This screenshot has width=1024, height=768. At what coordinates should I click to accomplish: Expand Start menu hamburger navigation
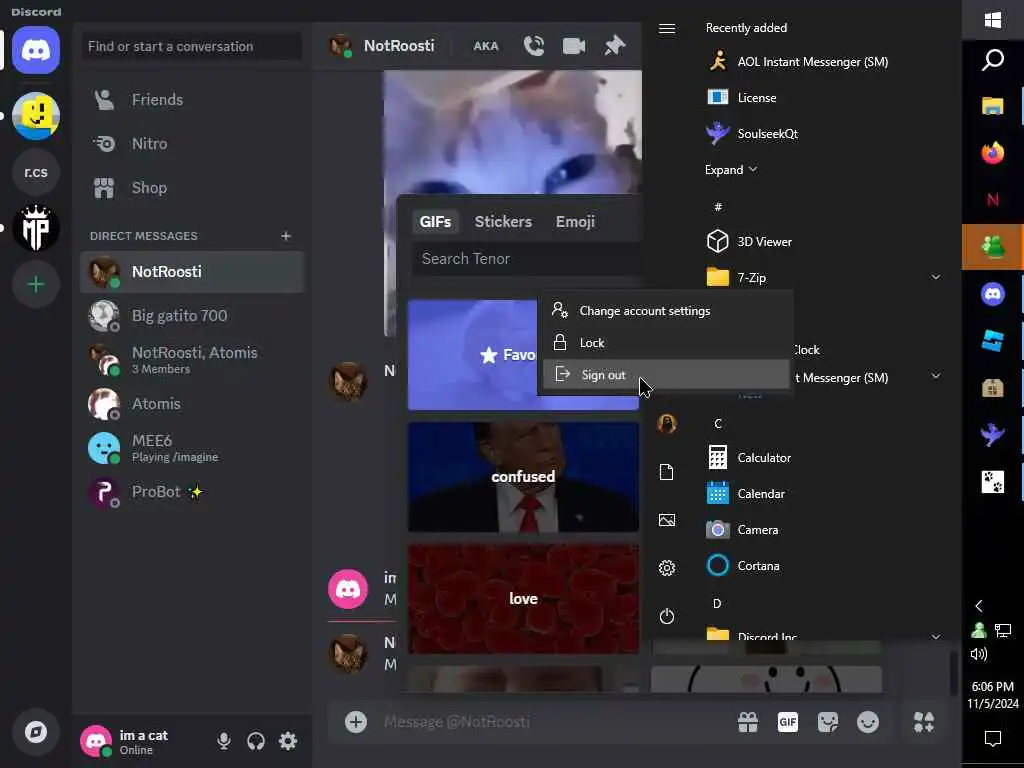667,29
